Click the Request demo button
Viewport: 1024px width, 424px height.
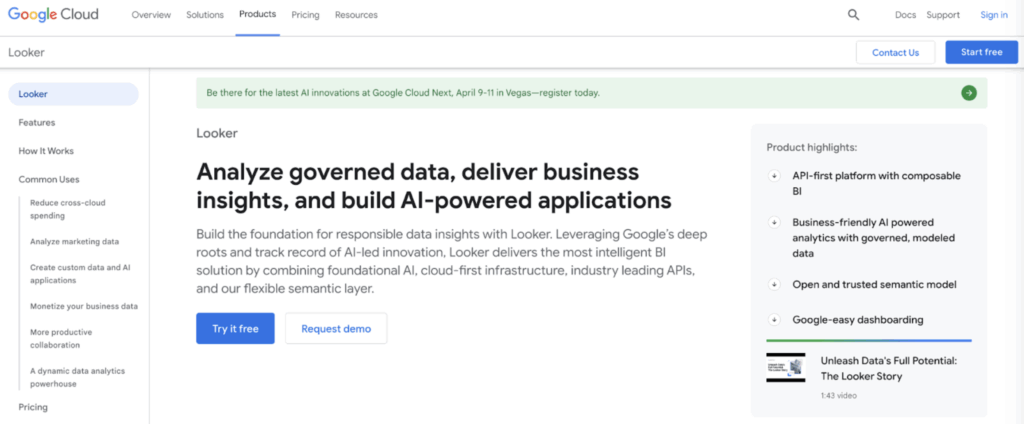pyautogui.click(x=336, y=329)
